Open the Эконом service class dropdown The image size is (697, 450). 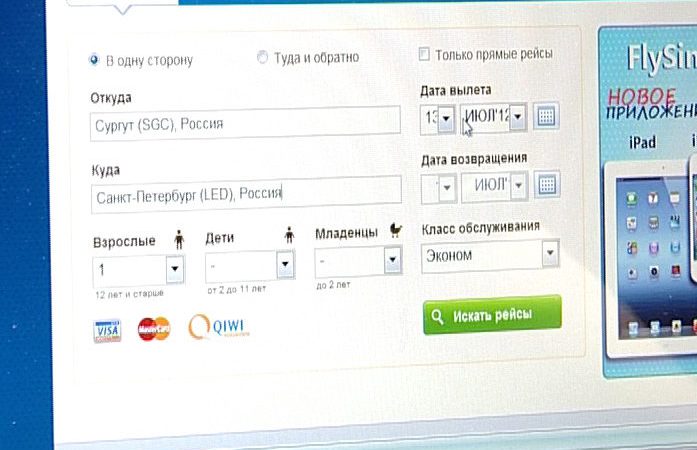490,255
